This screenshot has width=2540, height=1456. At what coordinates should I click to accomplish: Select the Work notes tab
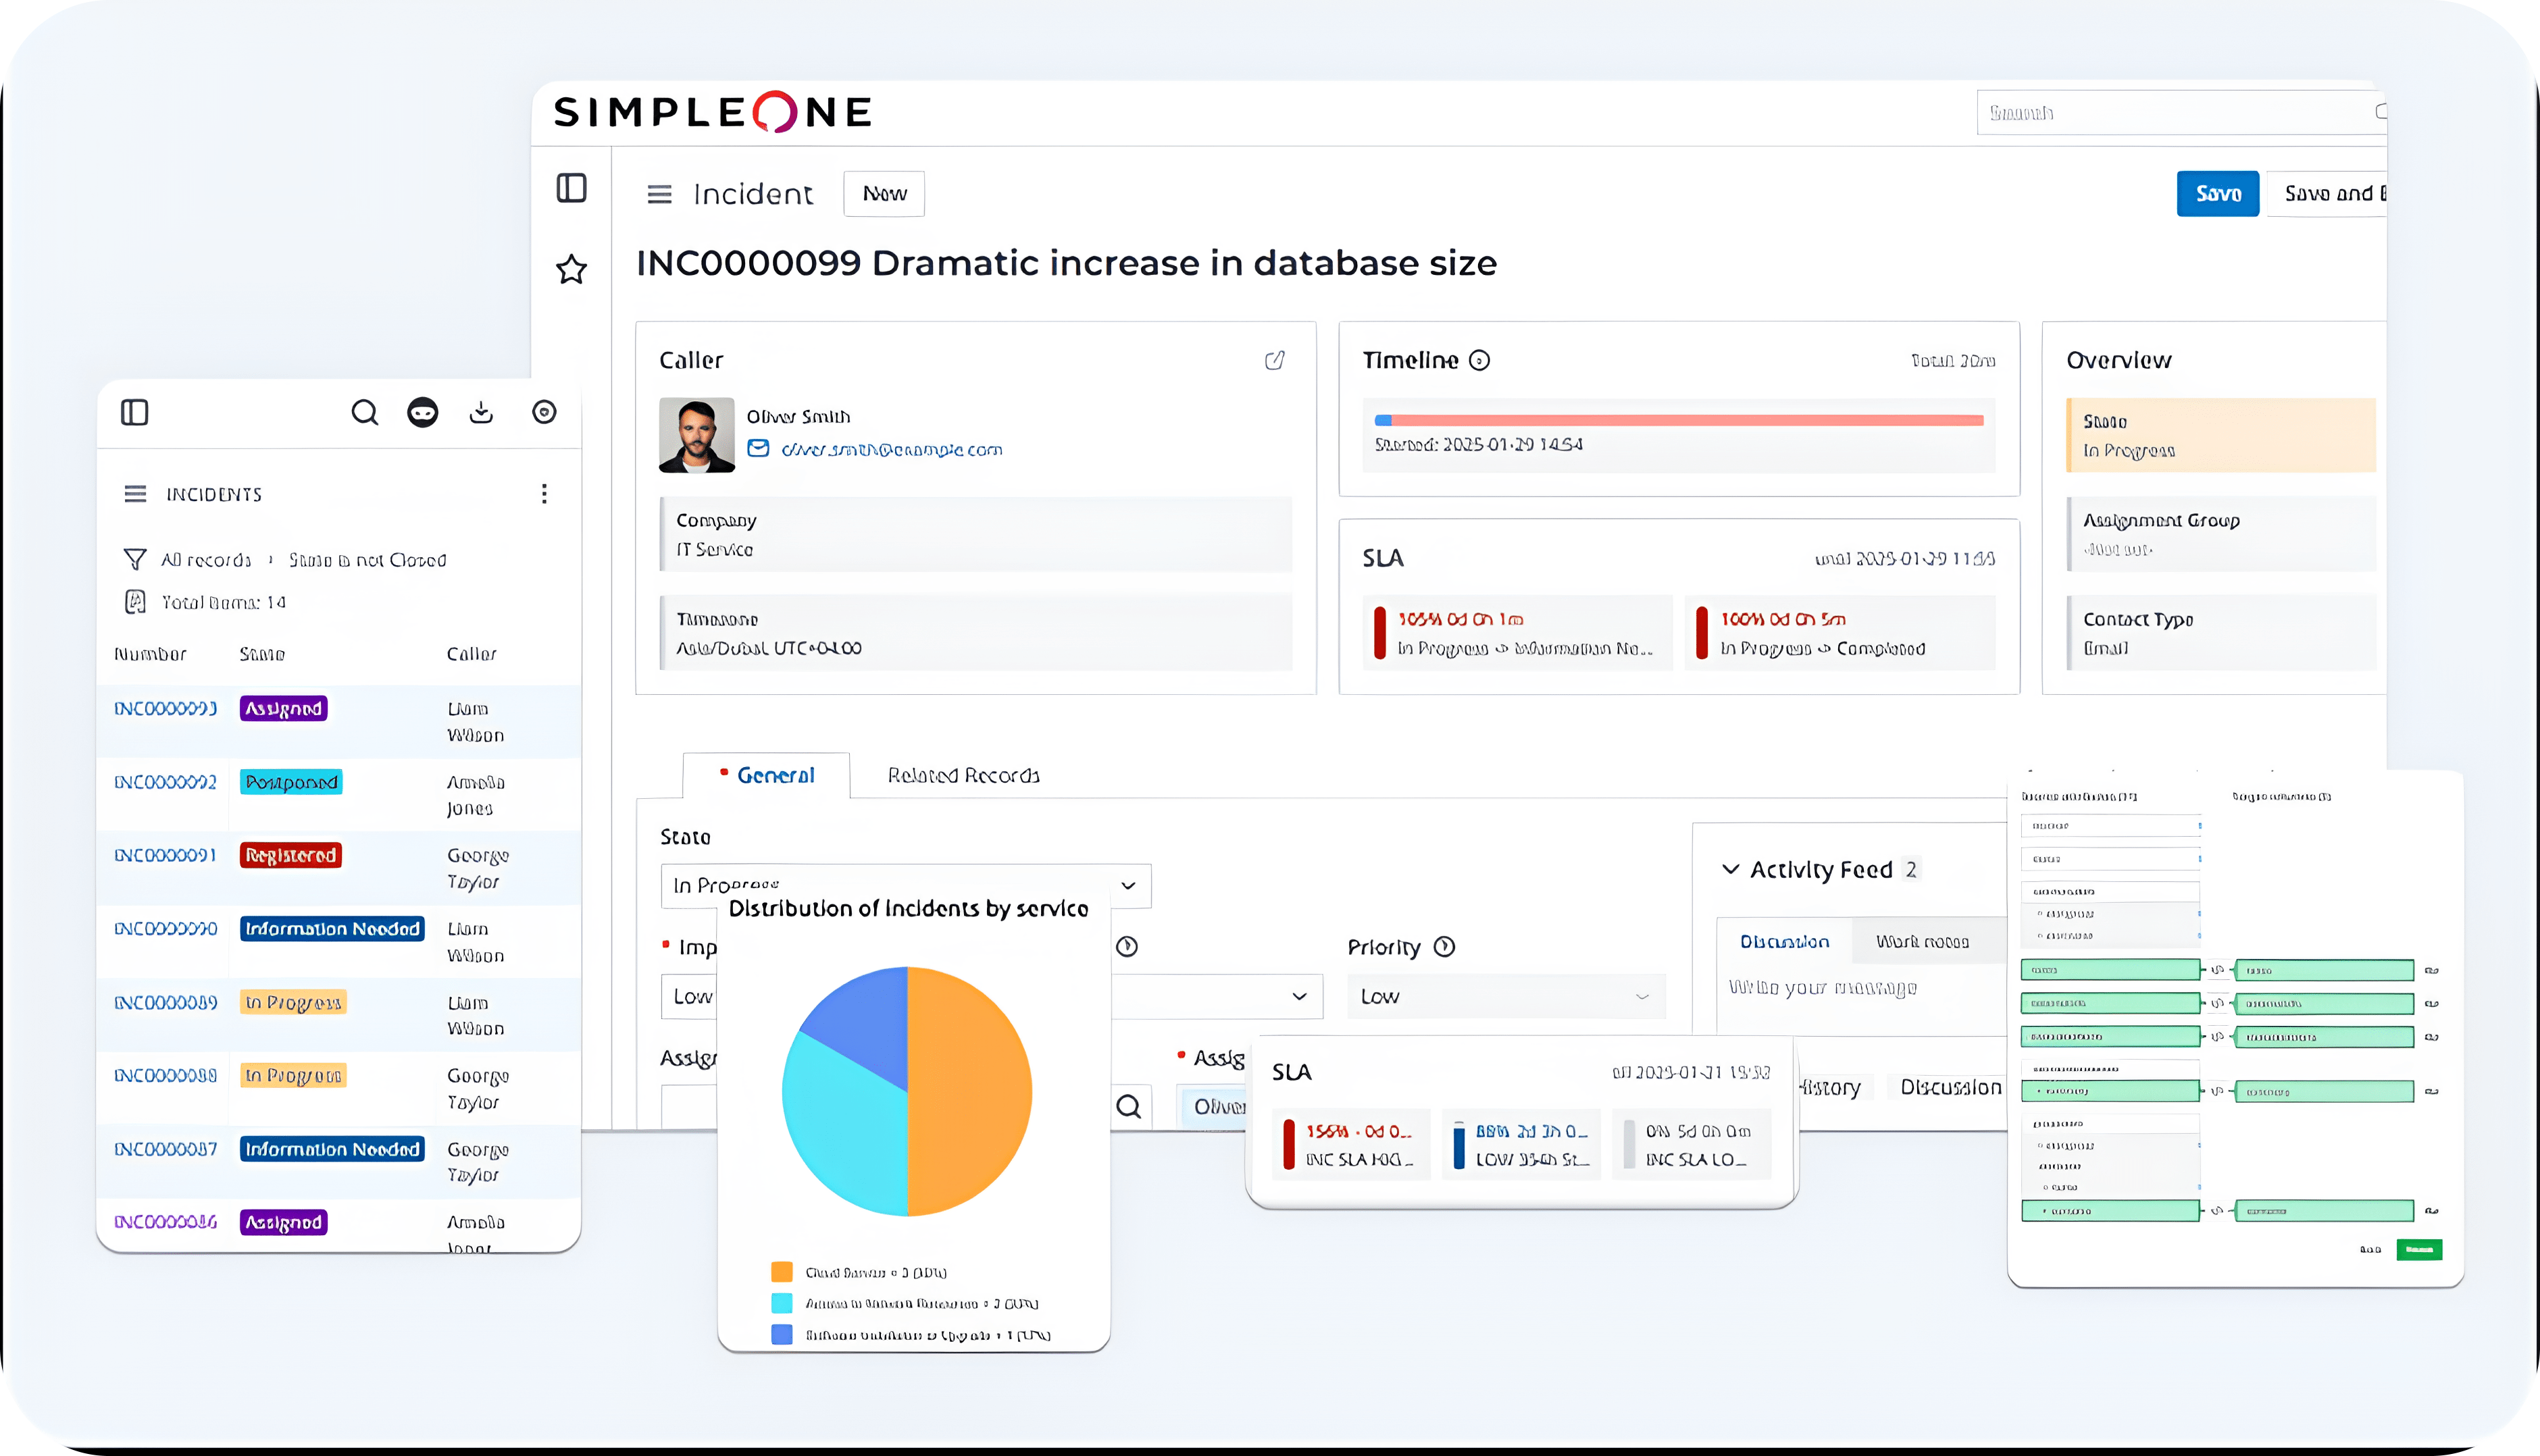[x=1921, y=942]
